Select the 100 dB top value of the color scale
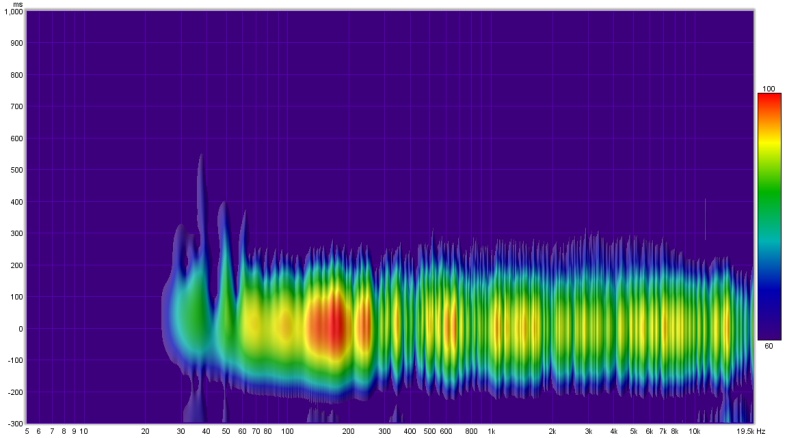The width and height of the screenshot is (800, 438). [x=769, y=89]
